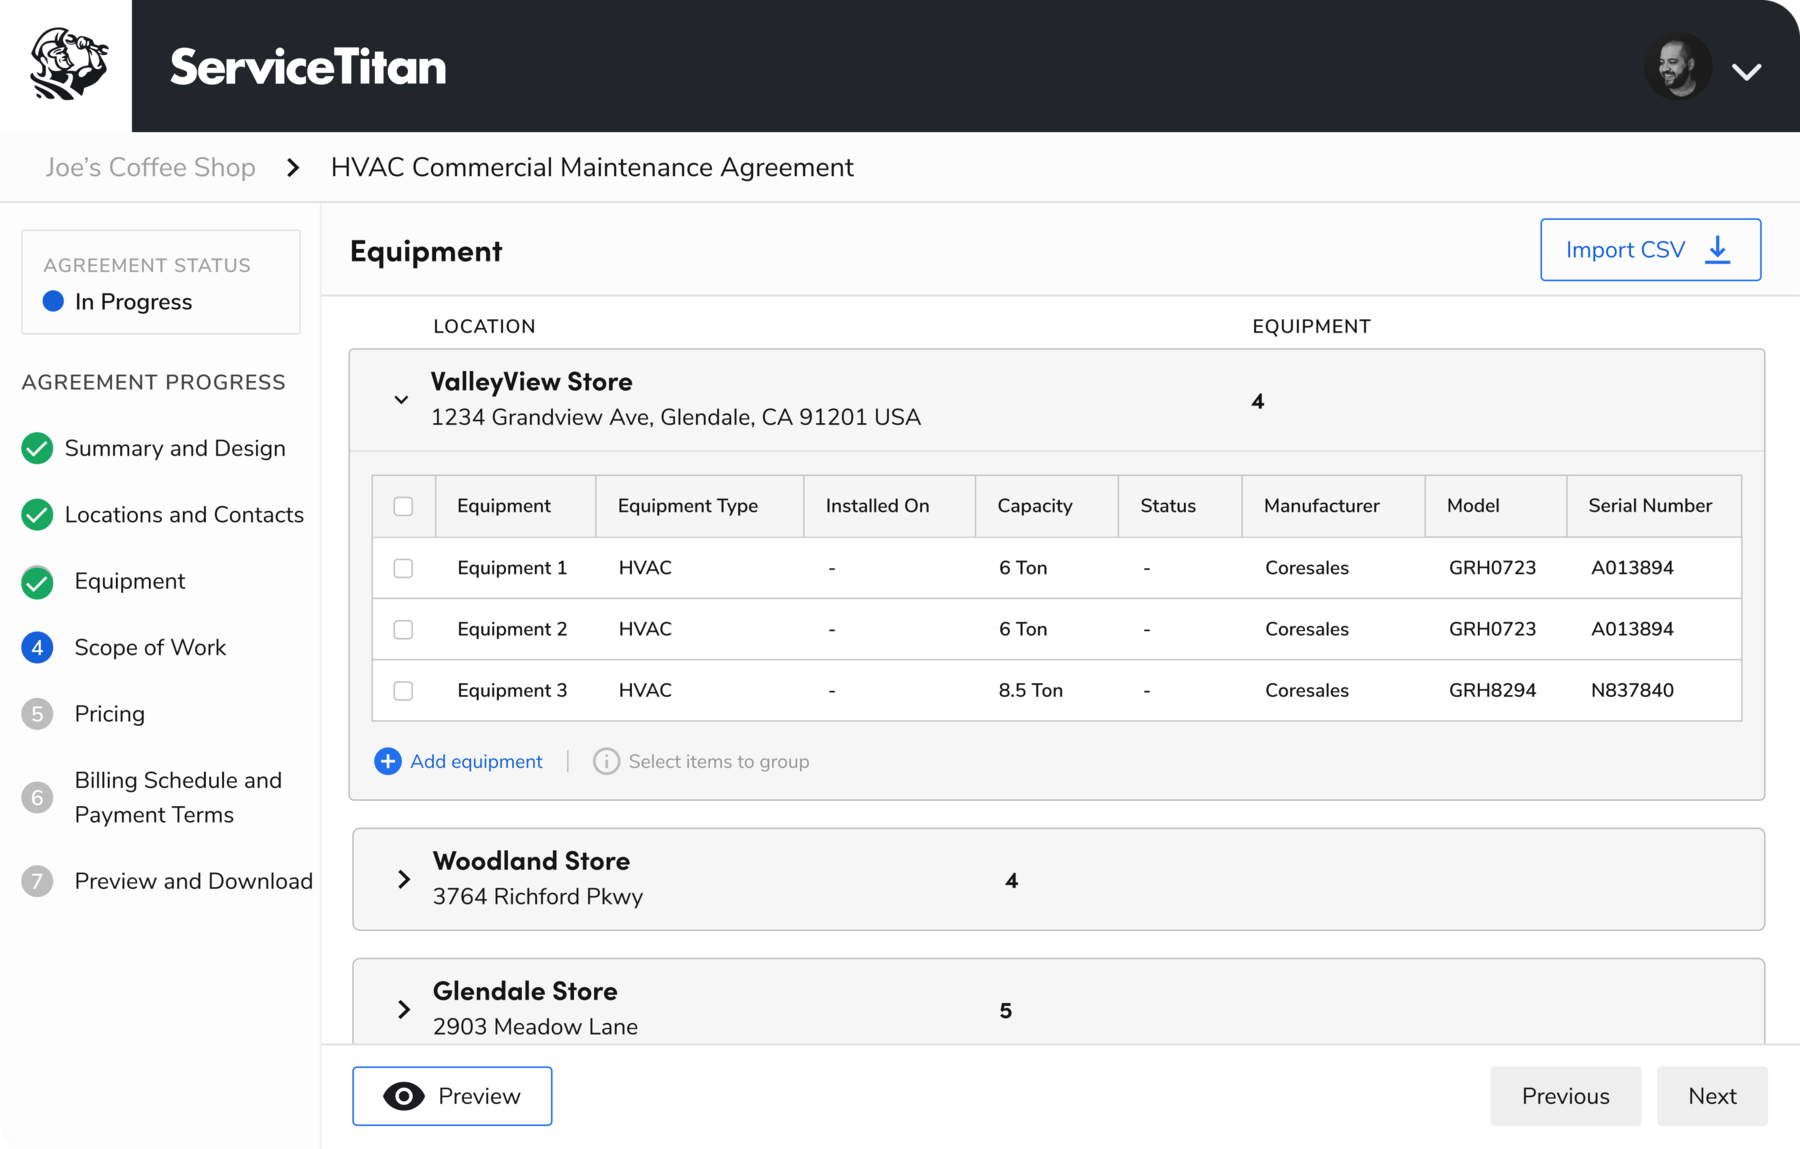This screenshot has width=1800, height=1149.
Task: Click the blue plus Add equipment icon
Action: [387, 761]
